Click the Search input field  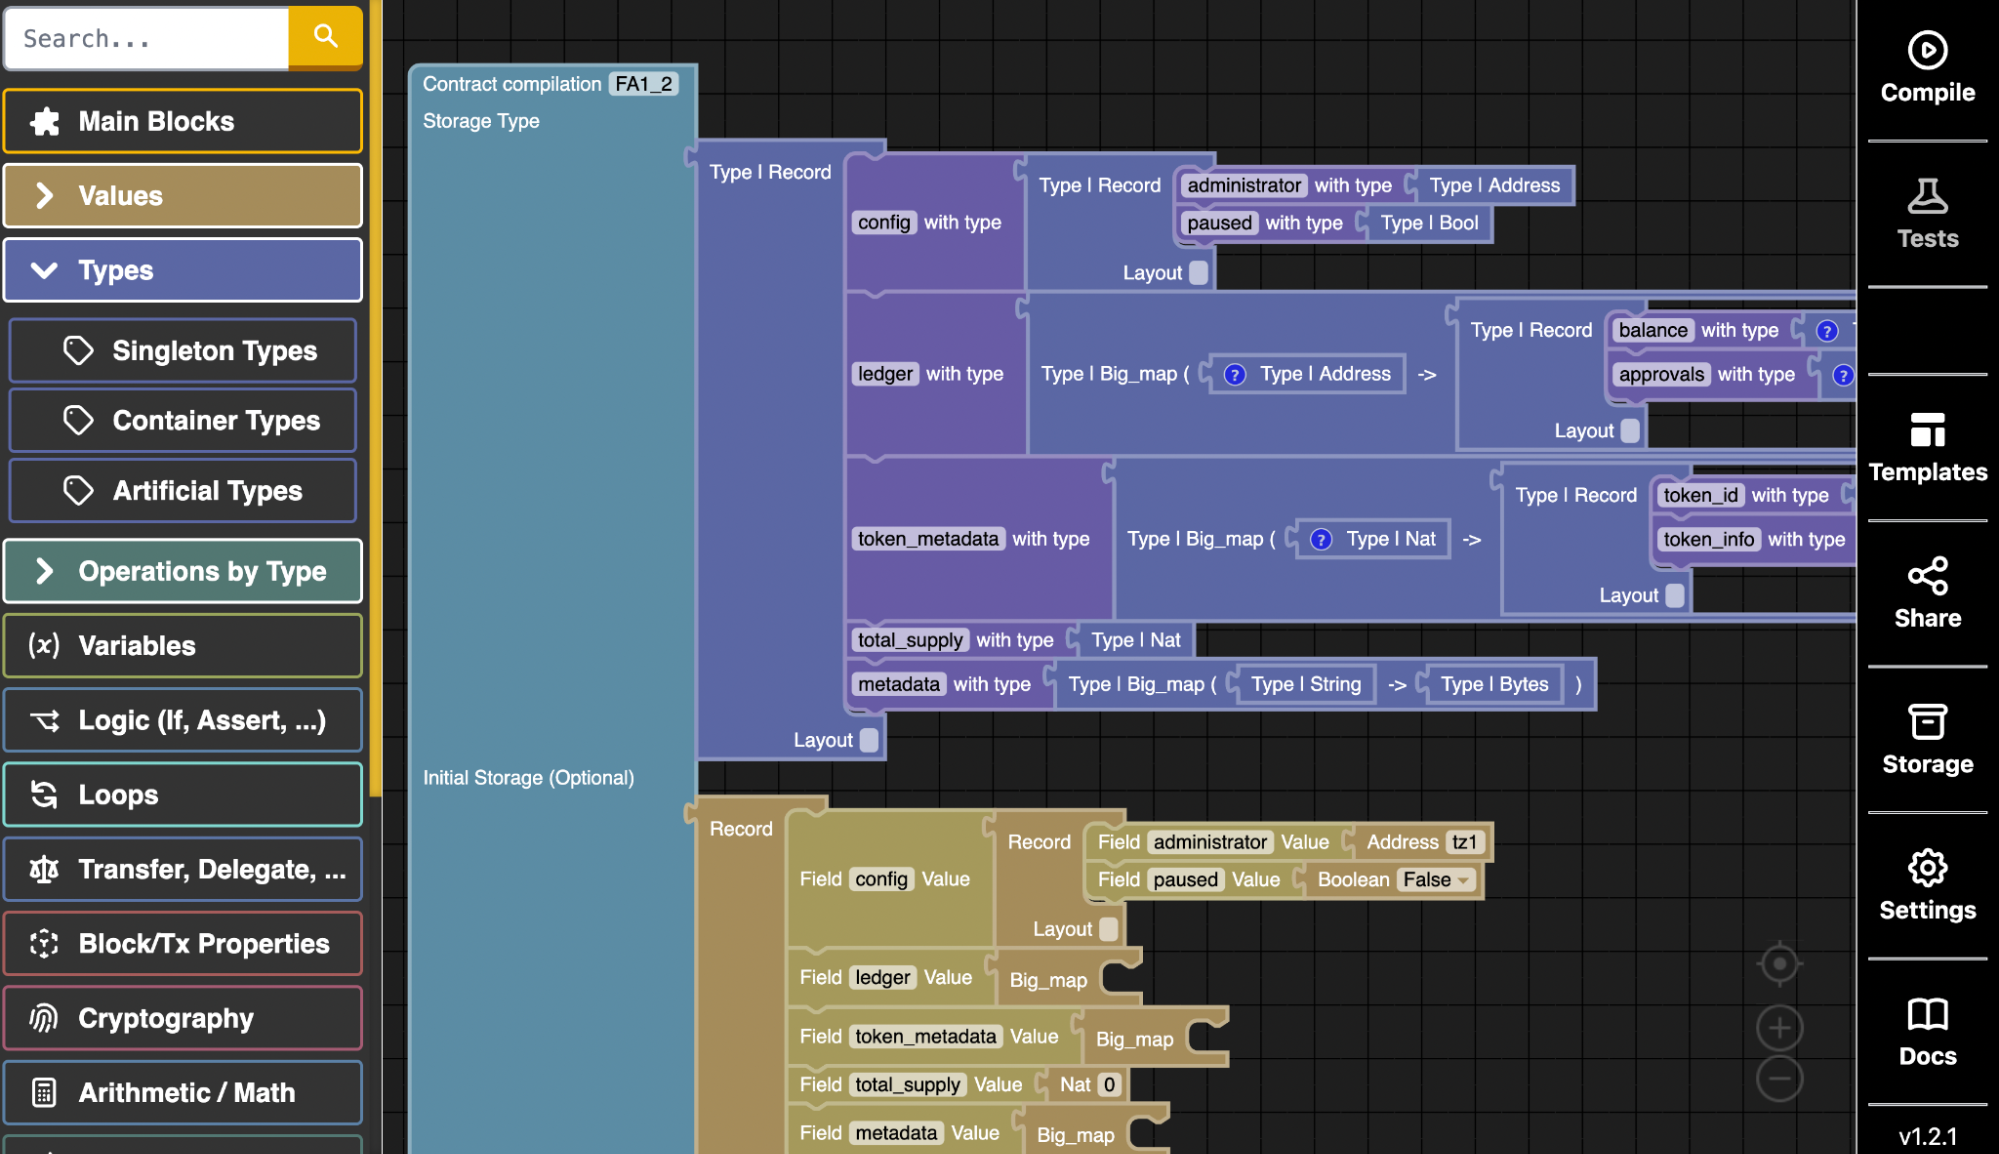(x=147, y=39)
